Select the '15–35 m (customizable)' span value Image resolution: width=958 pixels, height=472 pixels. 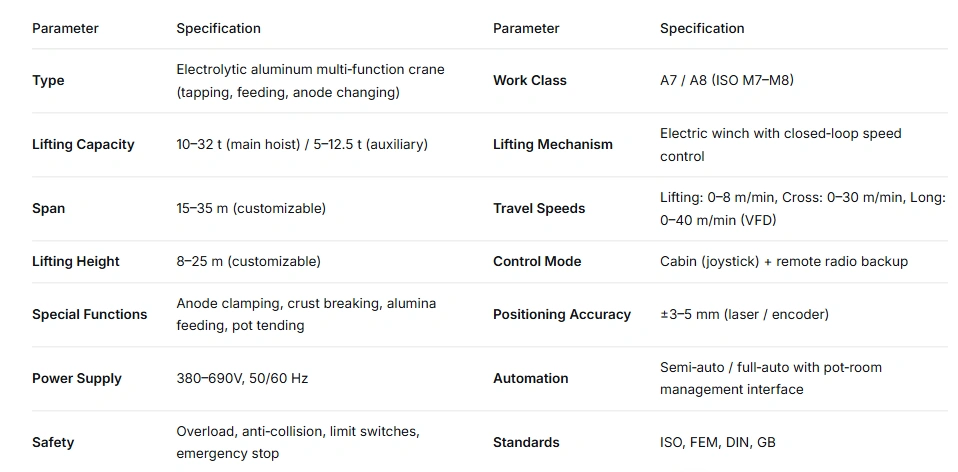251,209
